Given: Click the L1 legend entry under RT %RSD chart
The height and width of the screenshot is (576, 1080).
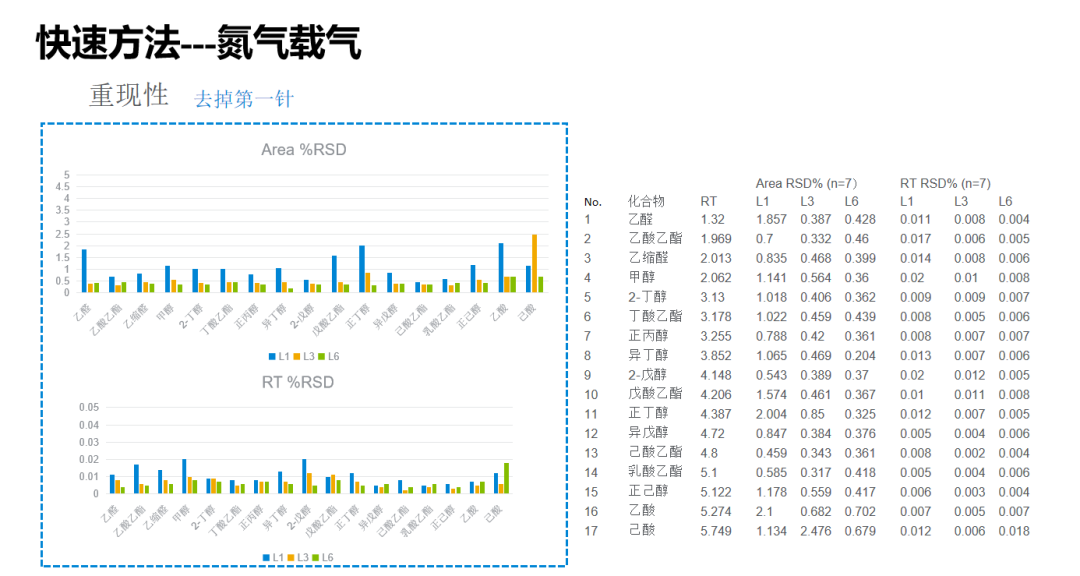Looking at the screenshot, I should tap(273, 557).
